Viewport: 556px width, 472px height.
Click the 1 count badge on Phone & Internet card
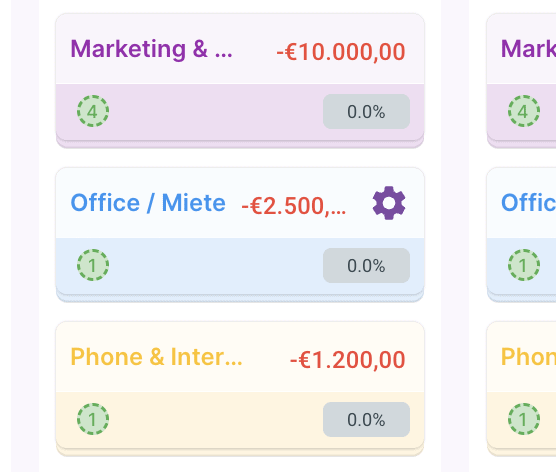pos(93,419)
